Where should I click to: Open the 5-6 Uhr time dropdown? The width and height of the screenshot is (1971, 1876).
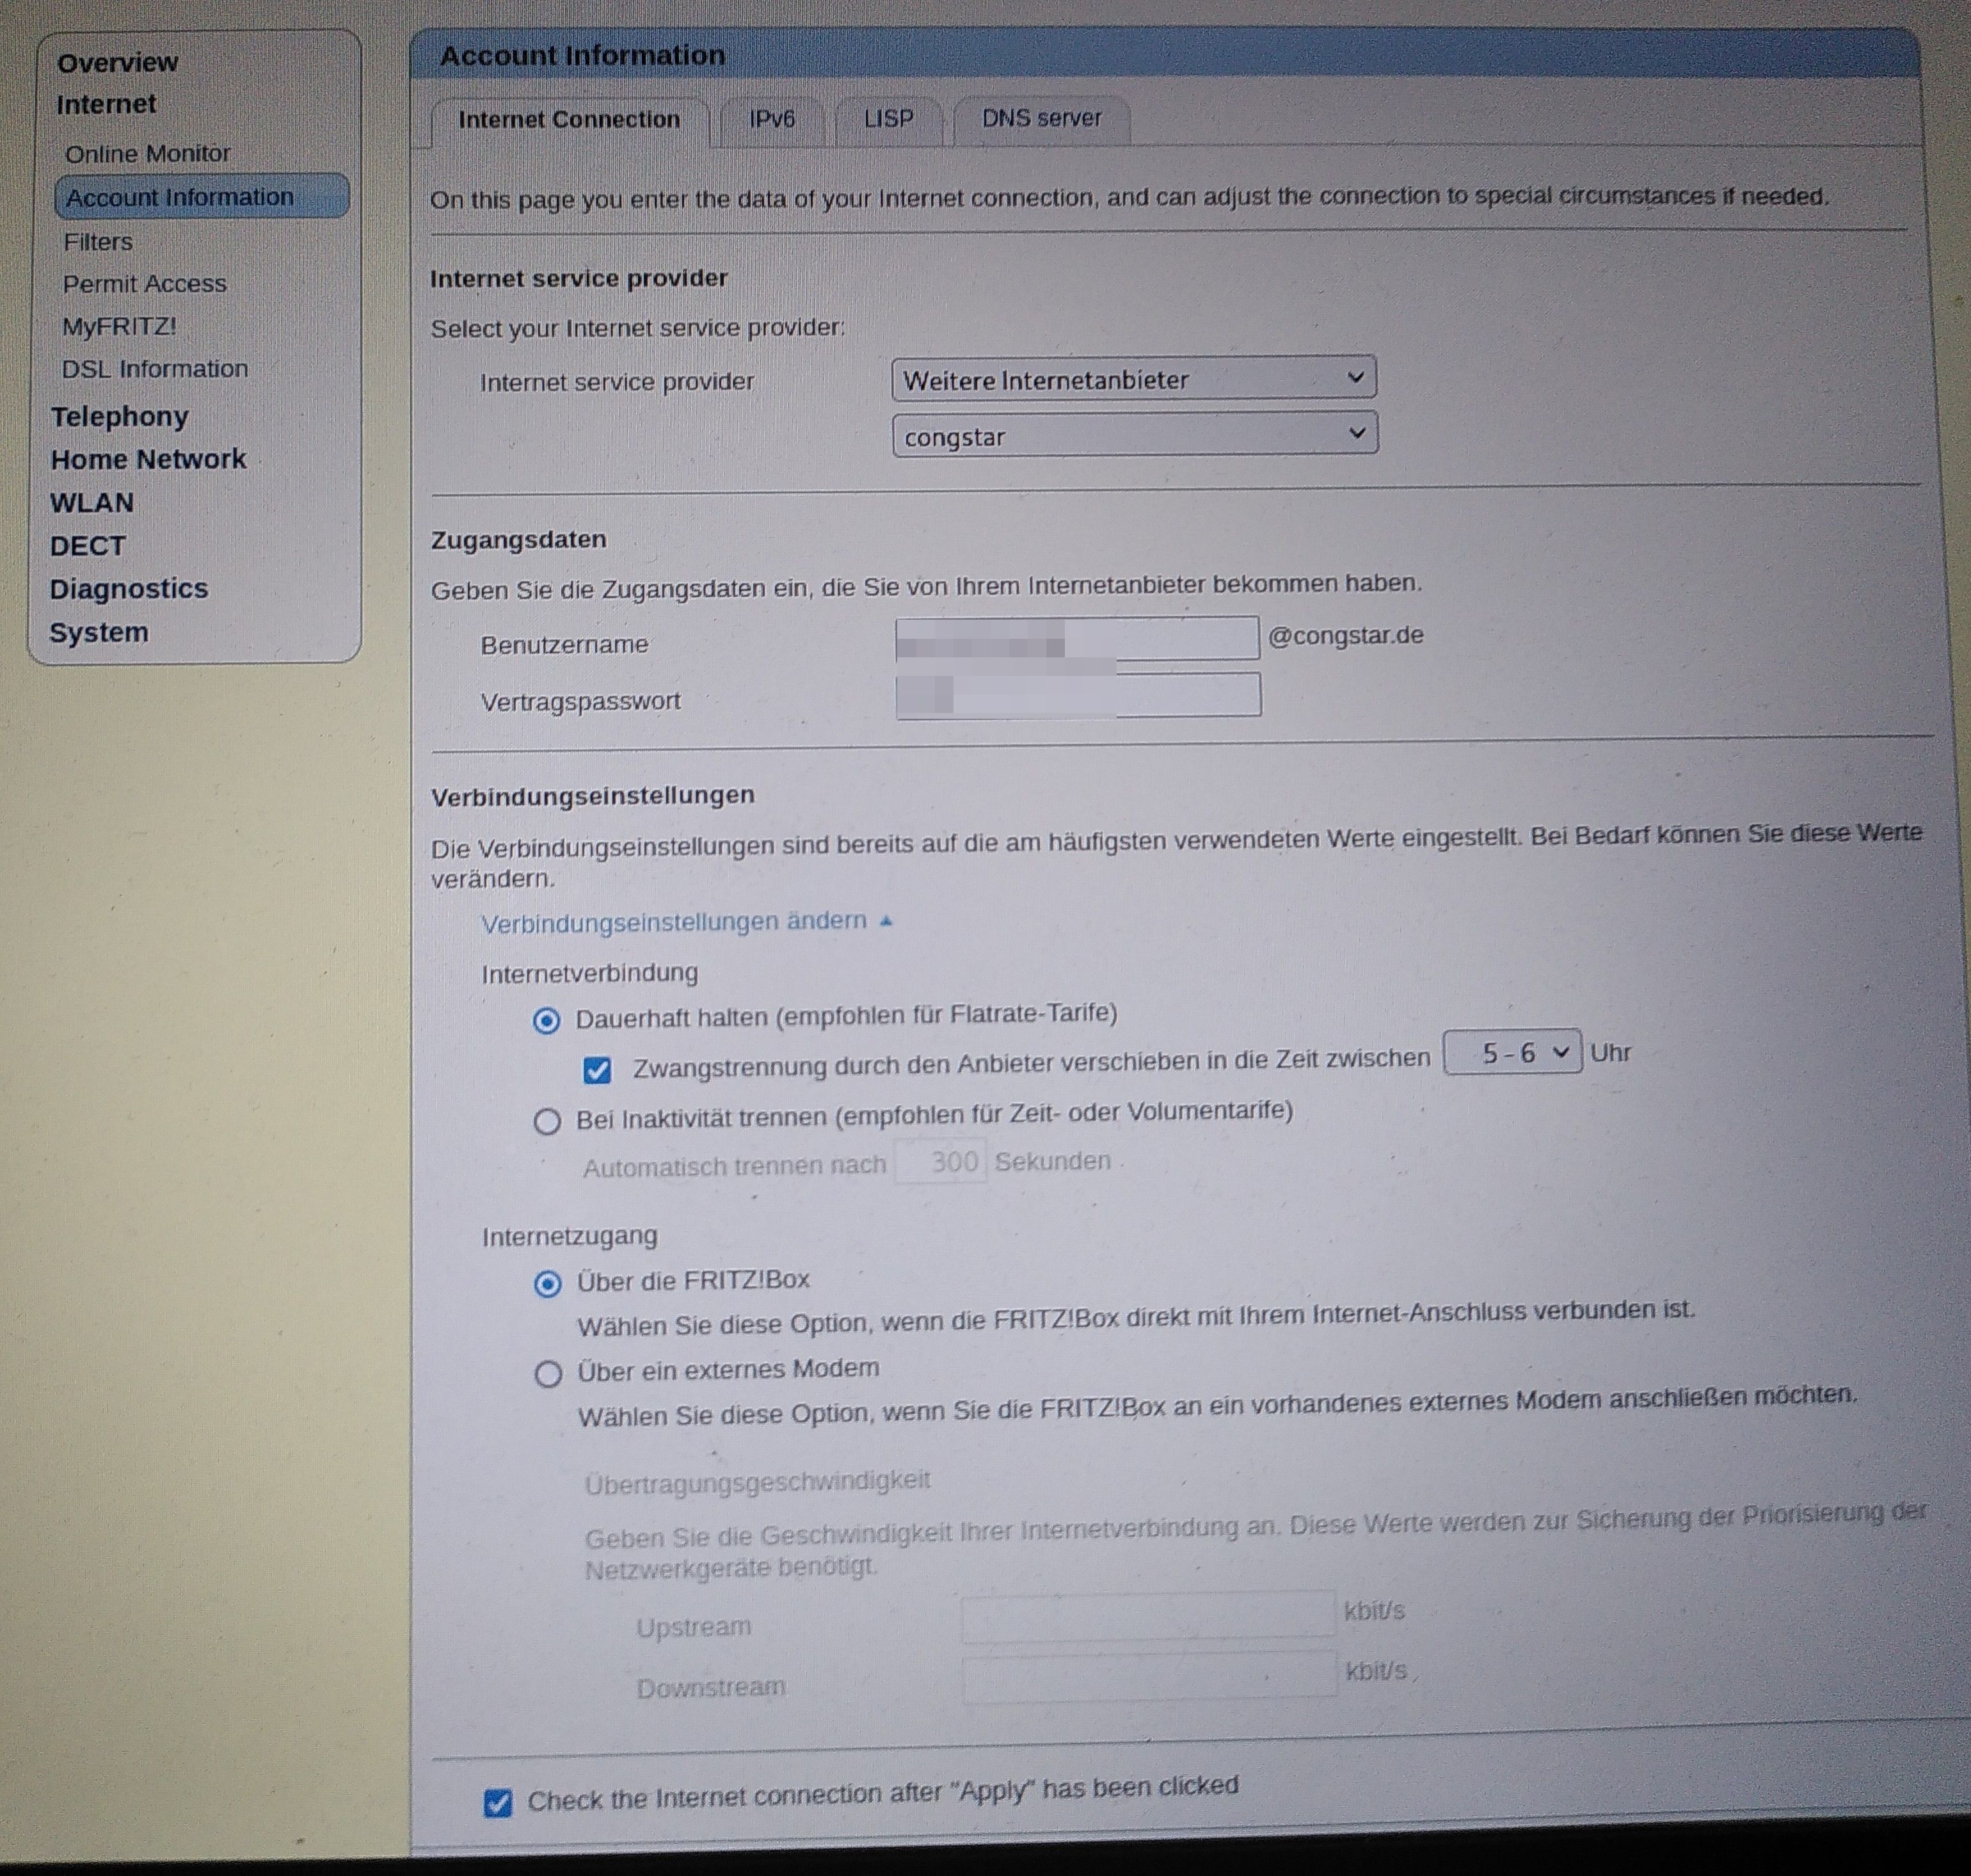(1511, 1053)
